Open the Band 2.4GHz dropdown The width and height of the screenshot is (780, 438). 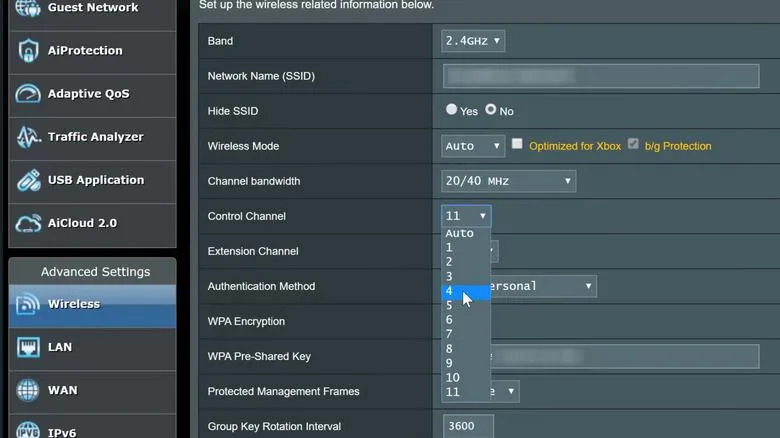click(x=473, y=41)
